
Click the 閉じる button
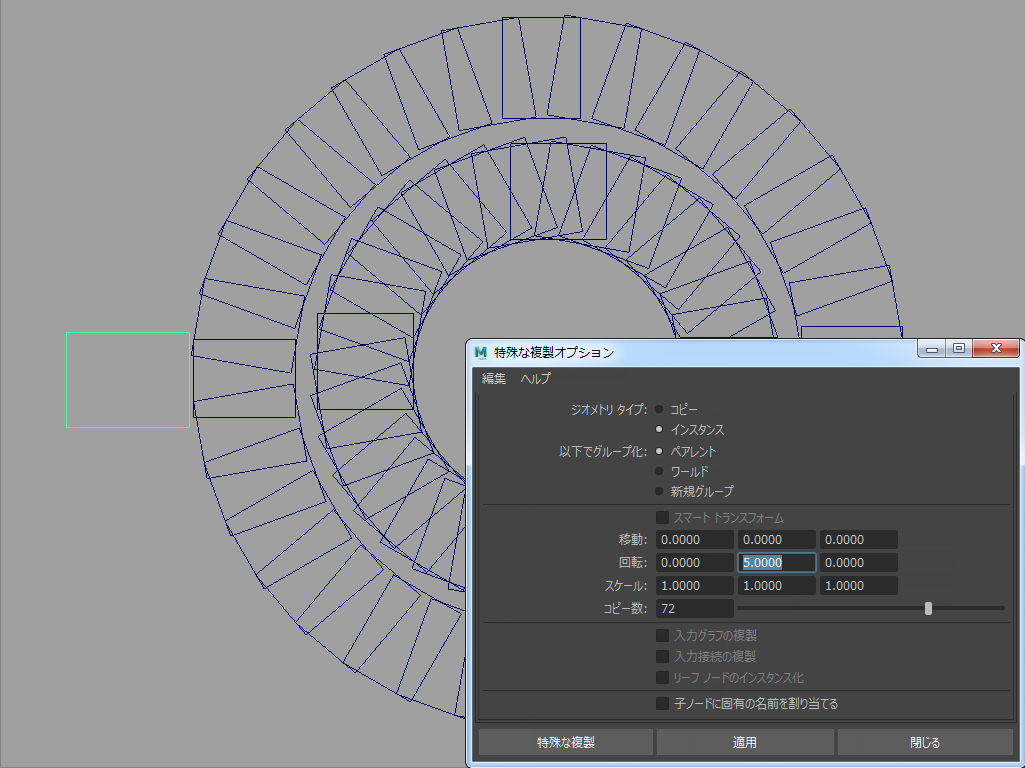point(925,743)
